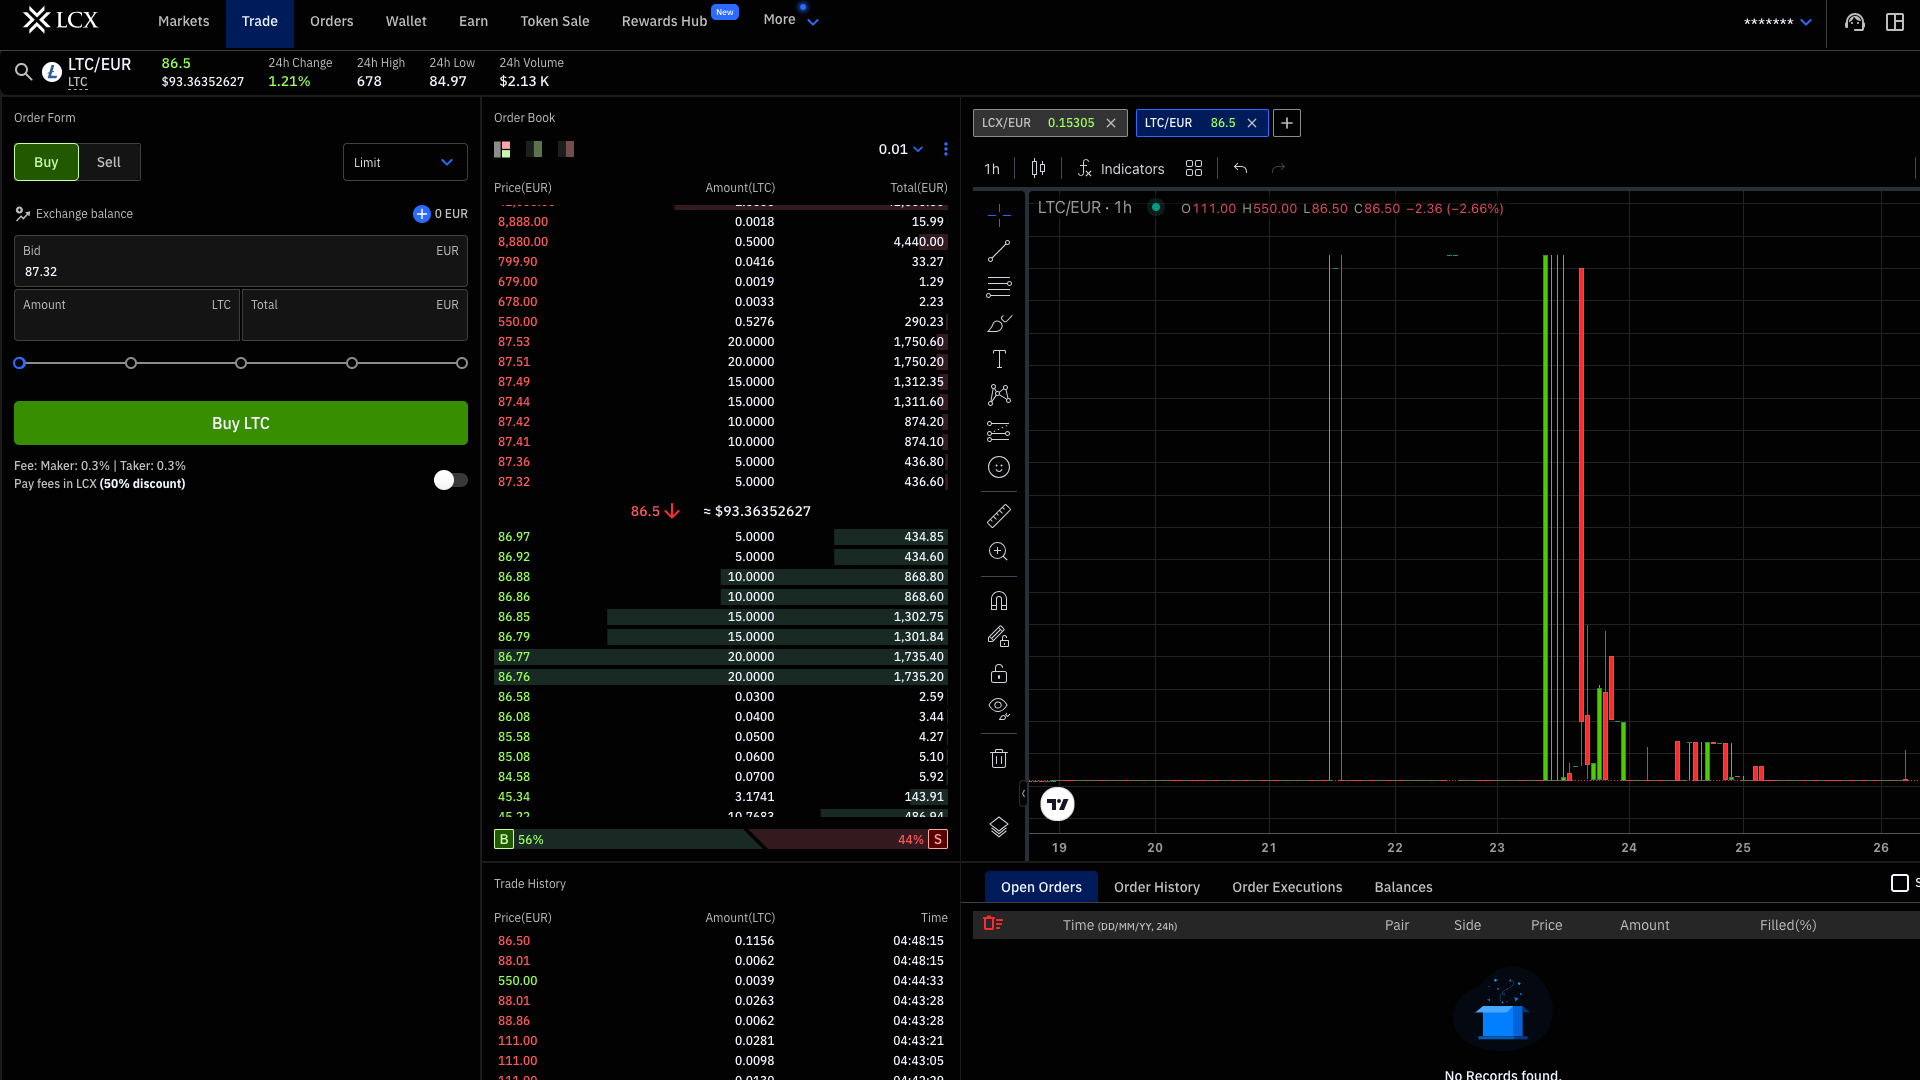
Task: Change chart candle style icon
Action: (1039, 169)
